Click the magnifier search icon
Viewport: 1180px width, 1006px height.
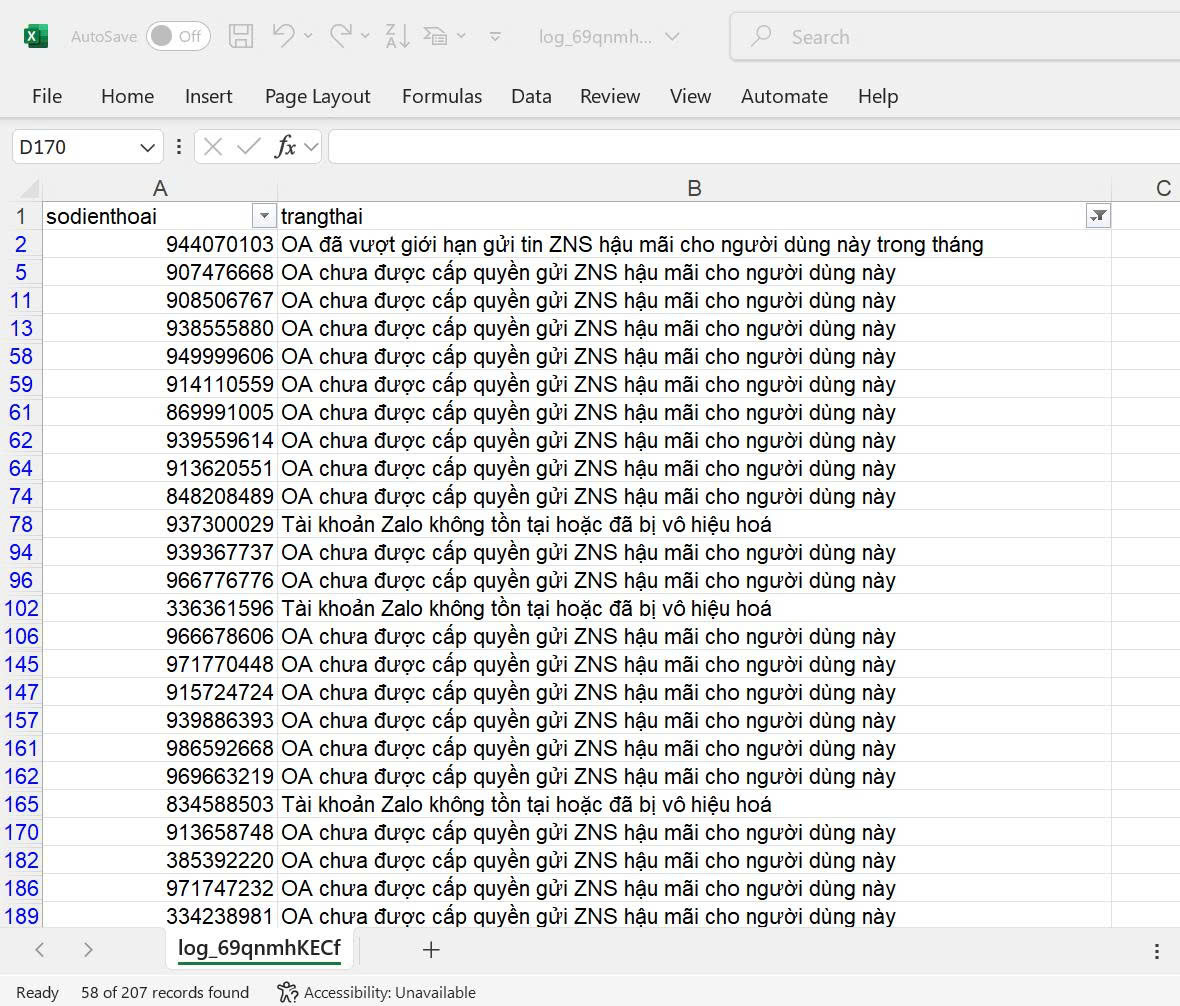point(762,36)
